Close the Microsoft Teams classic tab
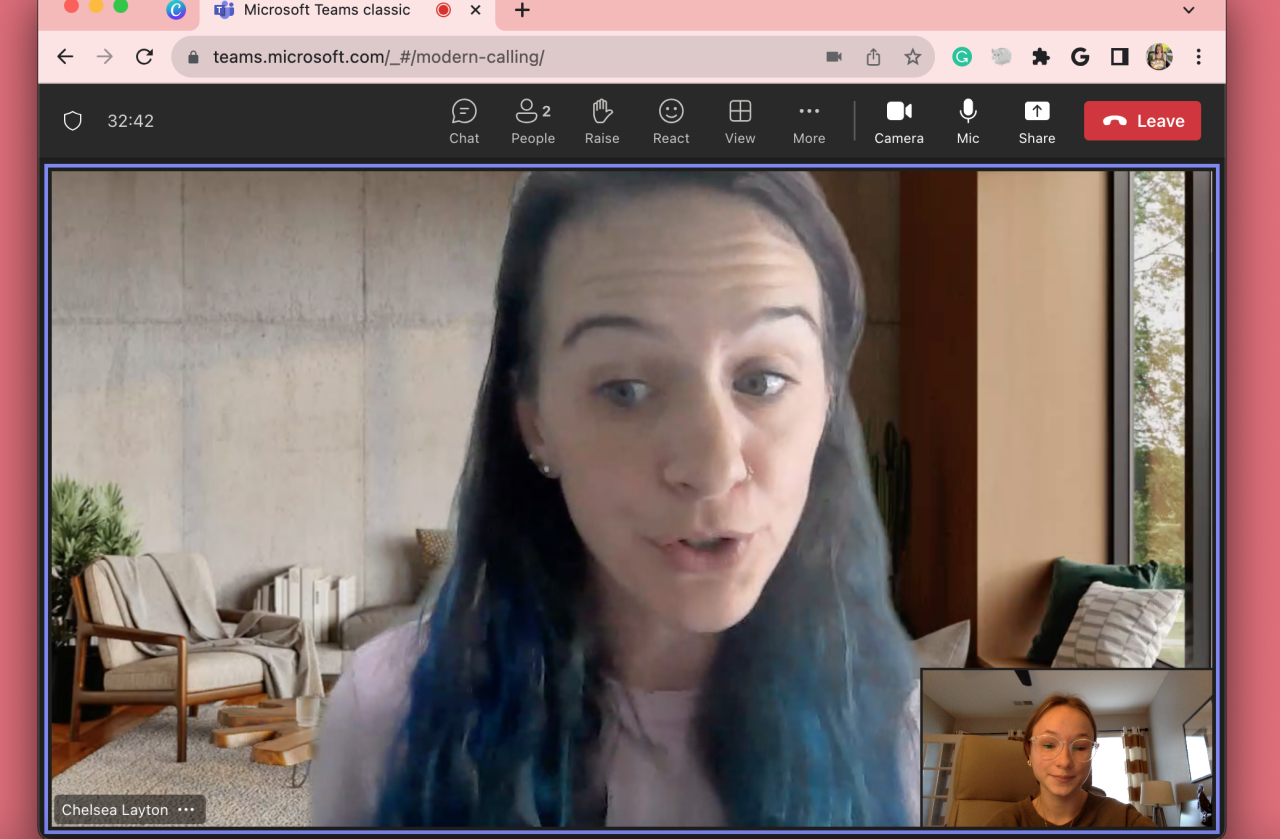 476,10
